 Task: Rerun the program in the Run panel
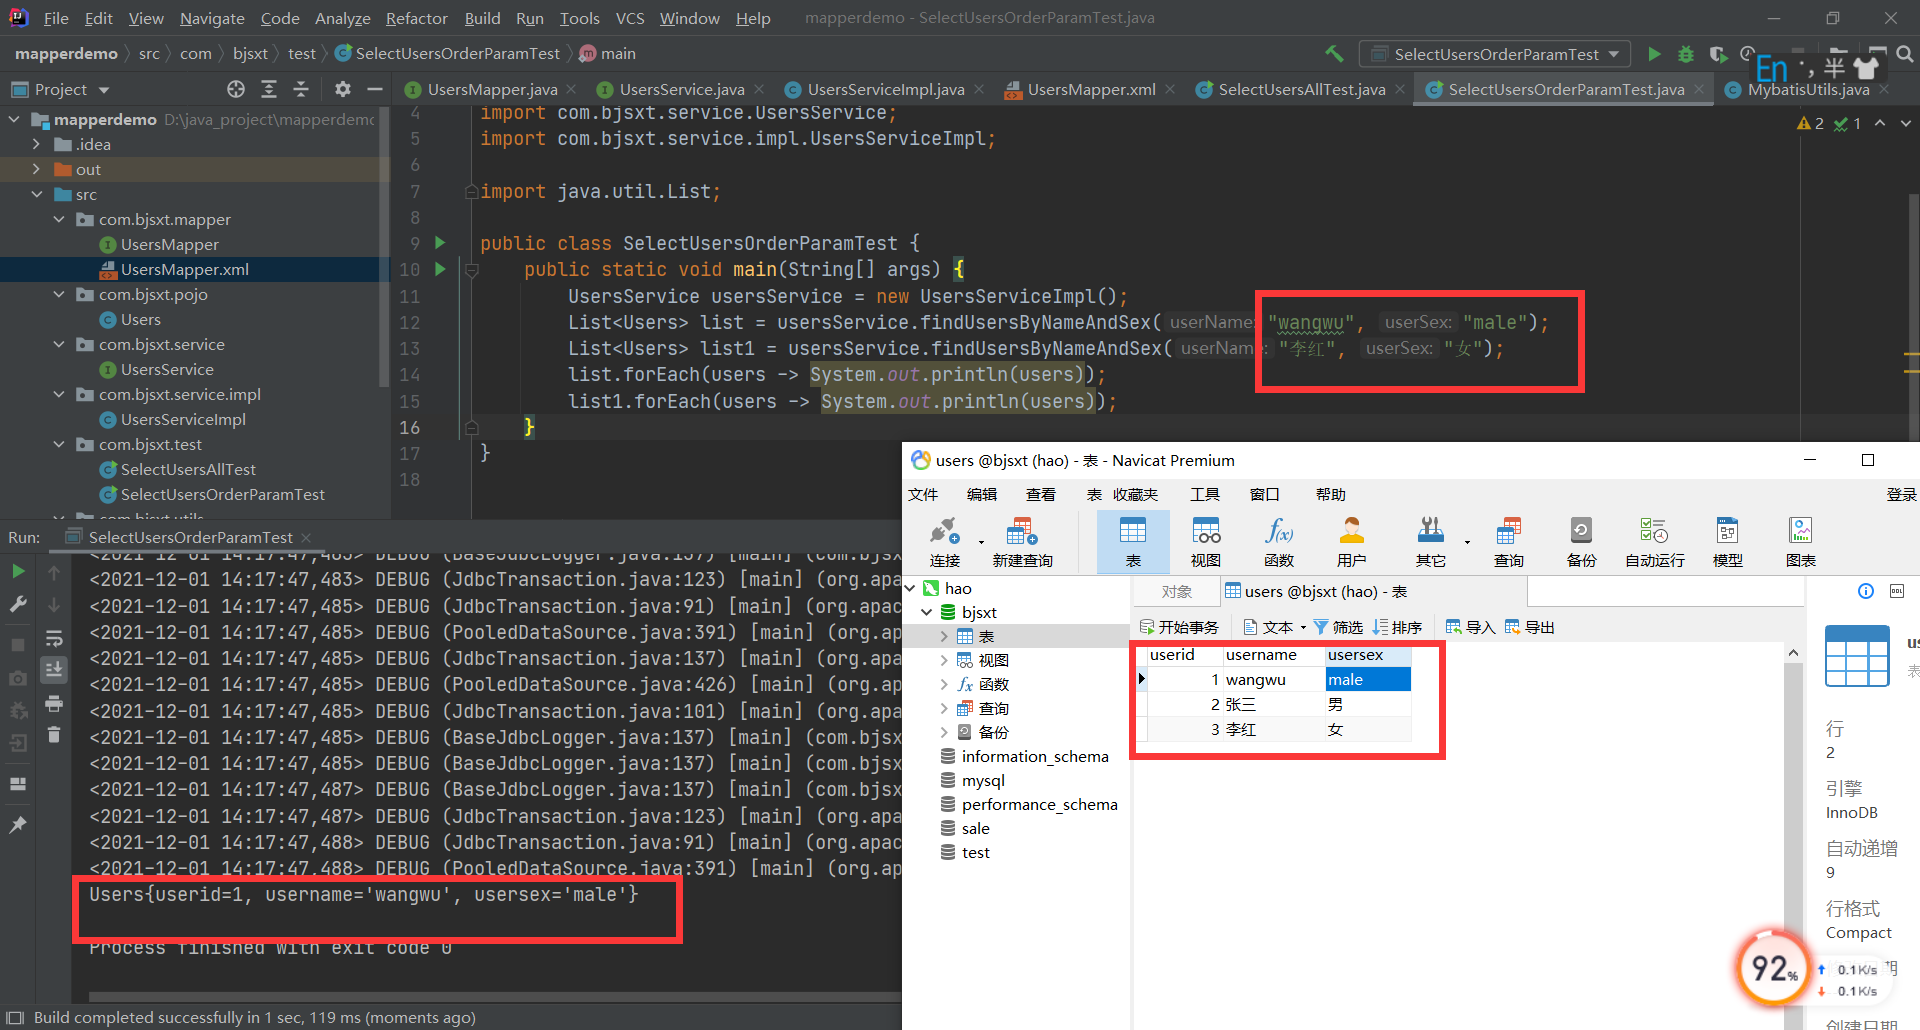[x=18, y=572]
